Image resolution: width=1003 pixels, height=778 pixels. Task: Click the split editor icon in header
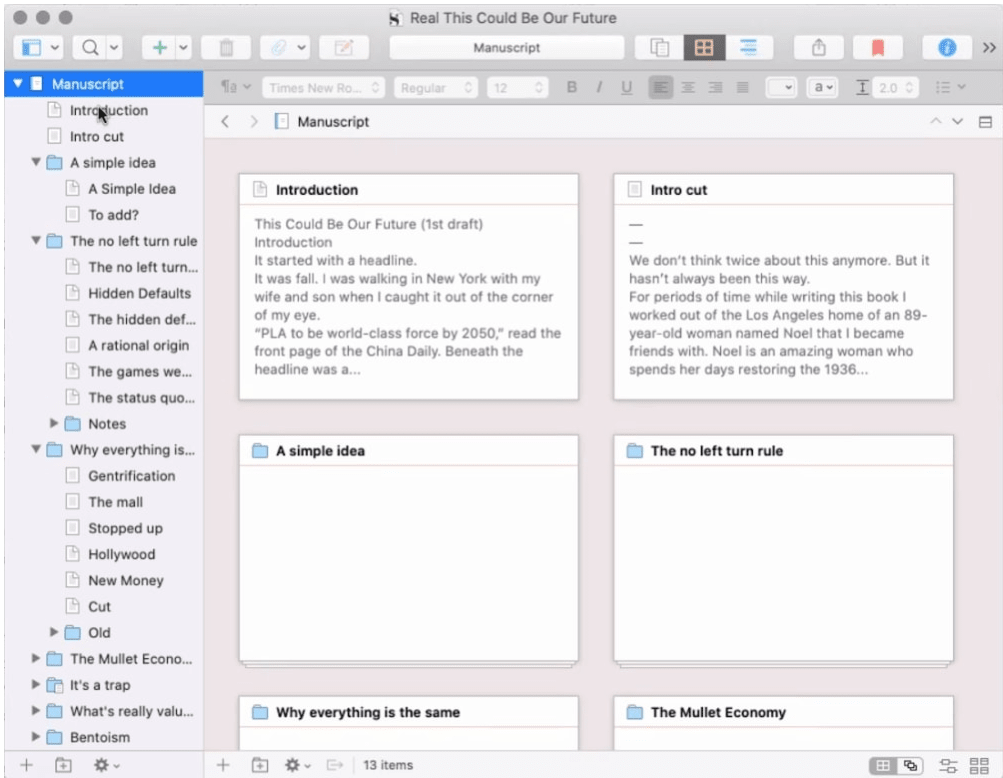pos(985,122)
